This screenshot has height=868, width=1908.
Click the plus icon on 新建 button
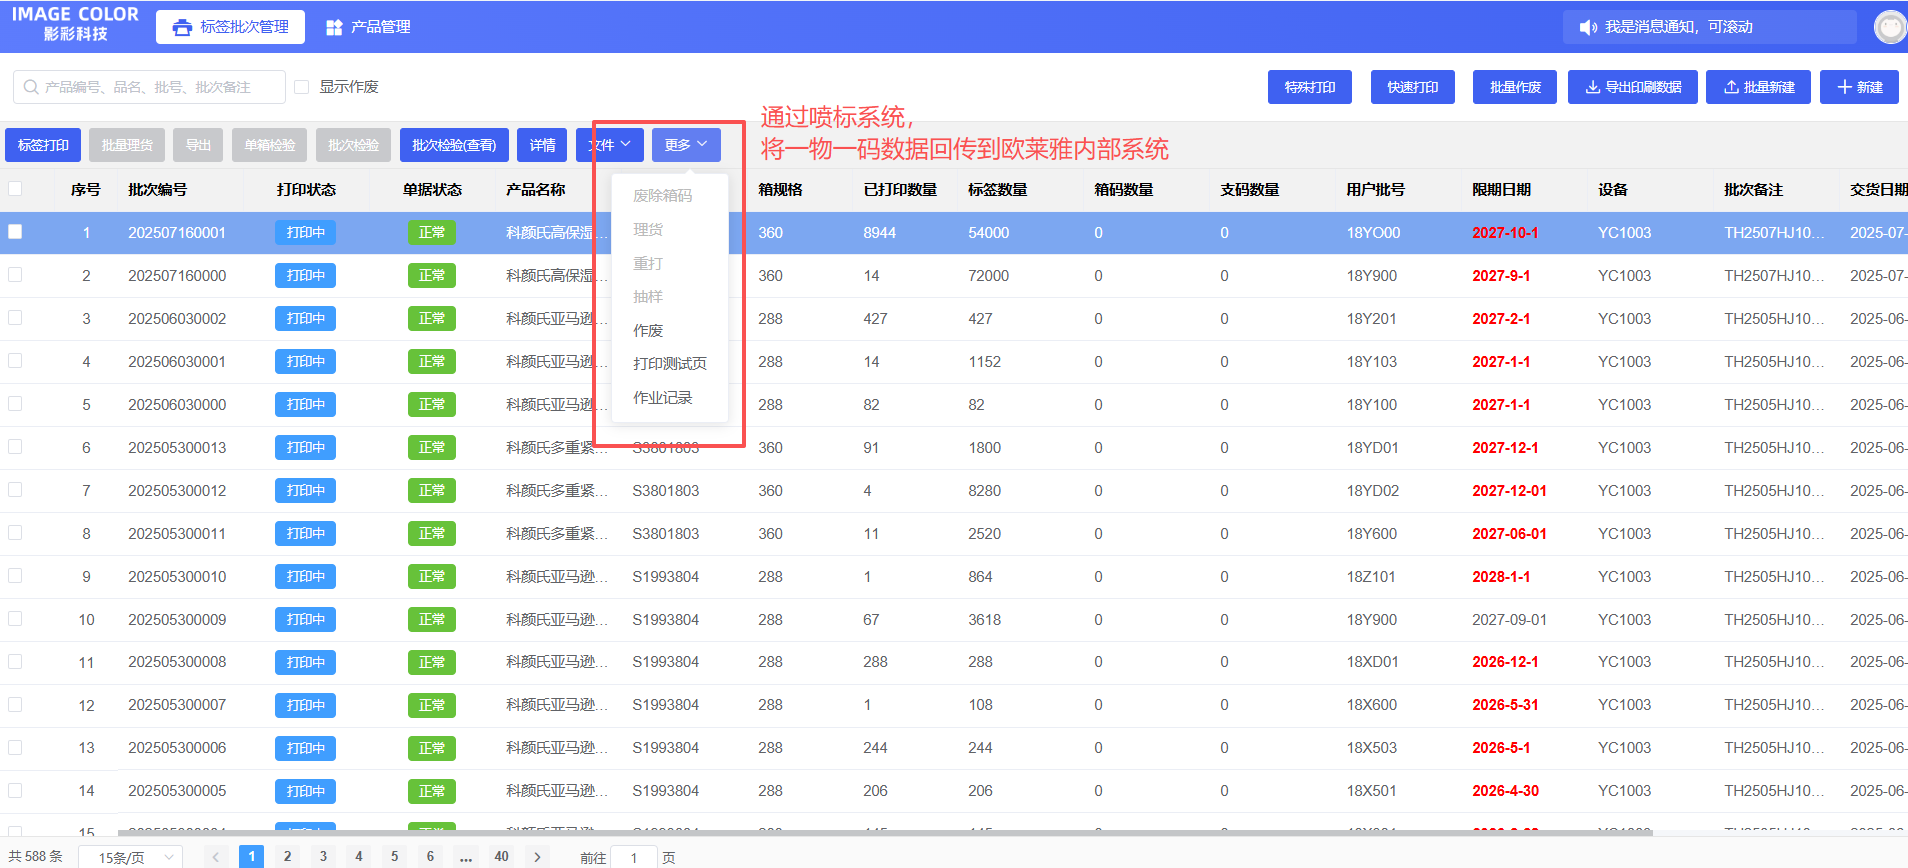pos(1845,87)
